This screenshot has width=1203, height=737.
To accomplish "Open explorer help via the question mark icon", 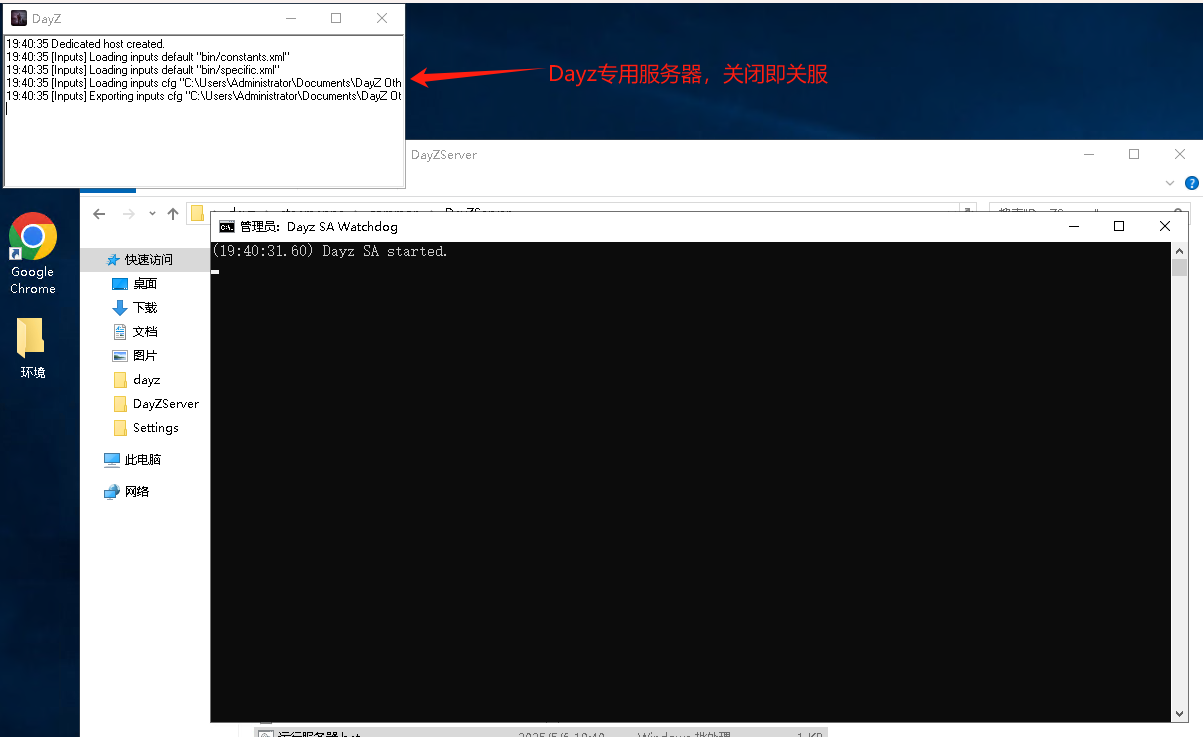I will click(1191, 183).
